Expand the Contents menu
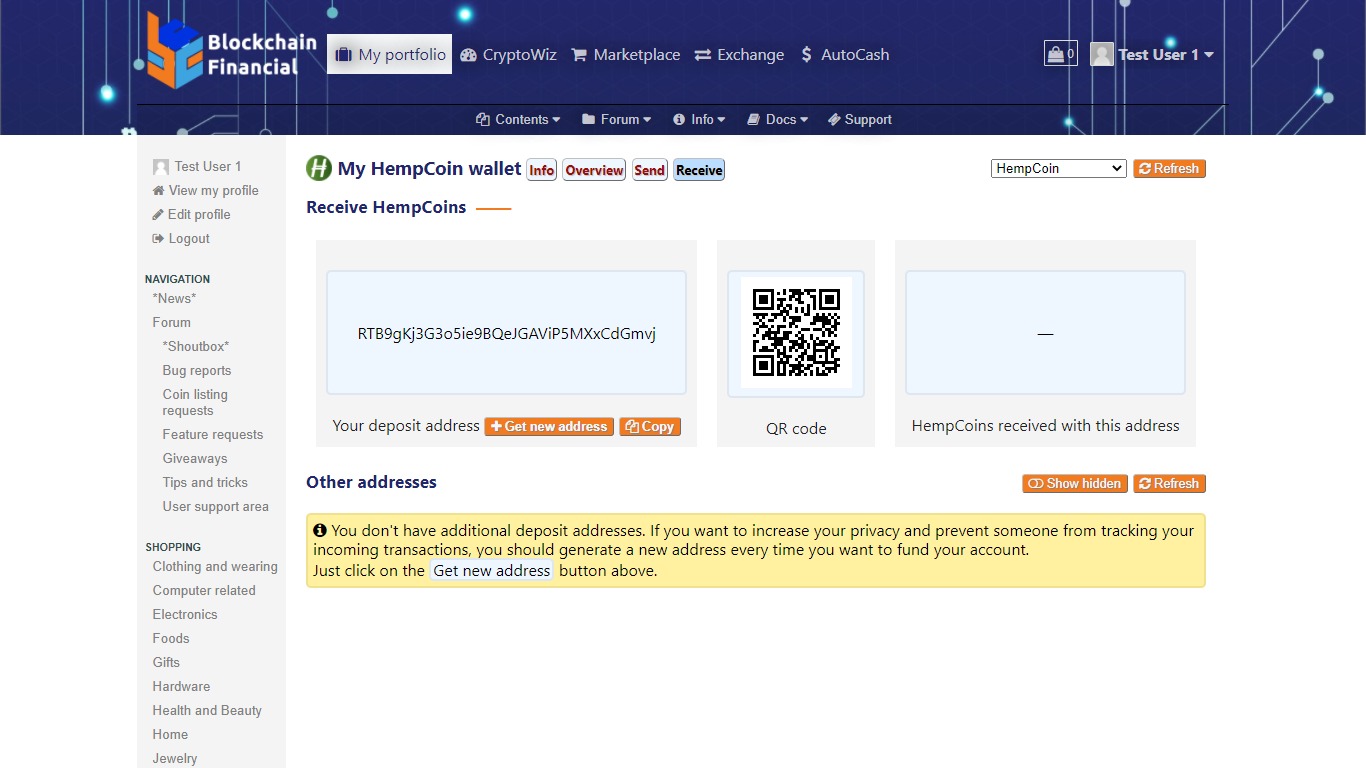This screenshot has height=768, width=1366. tap(518, 120)
